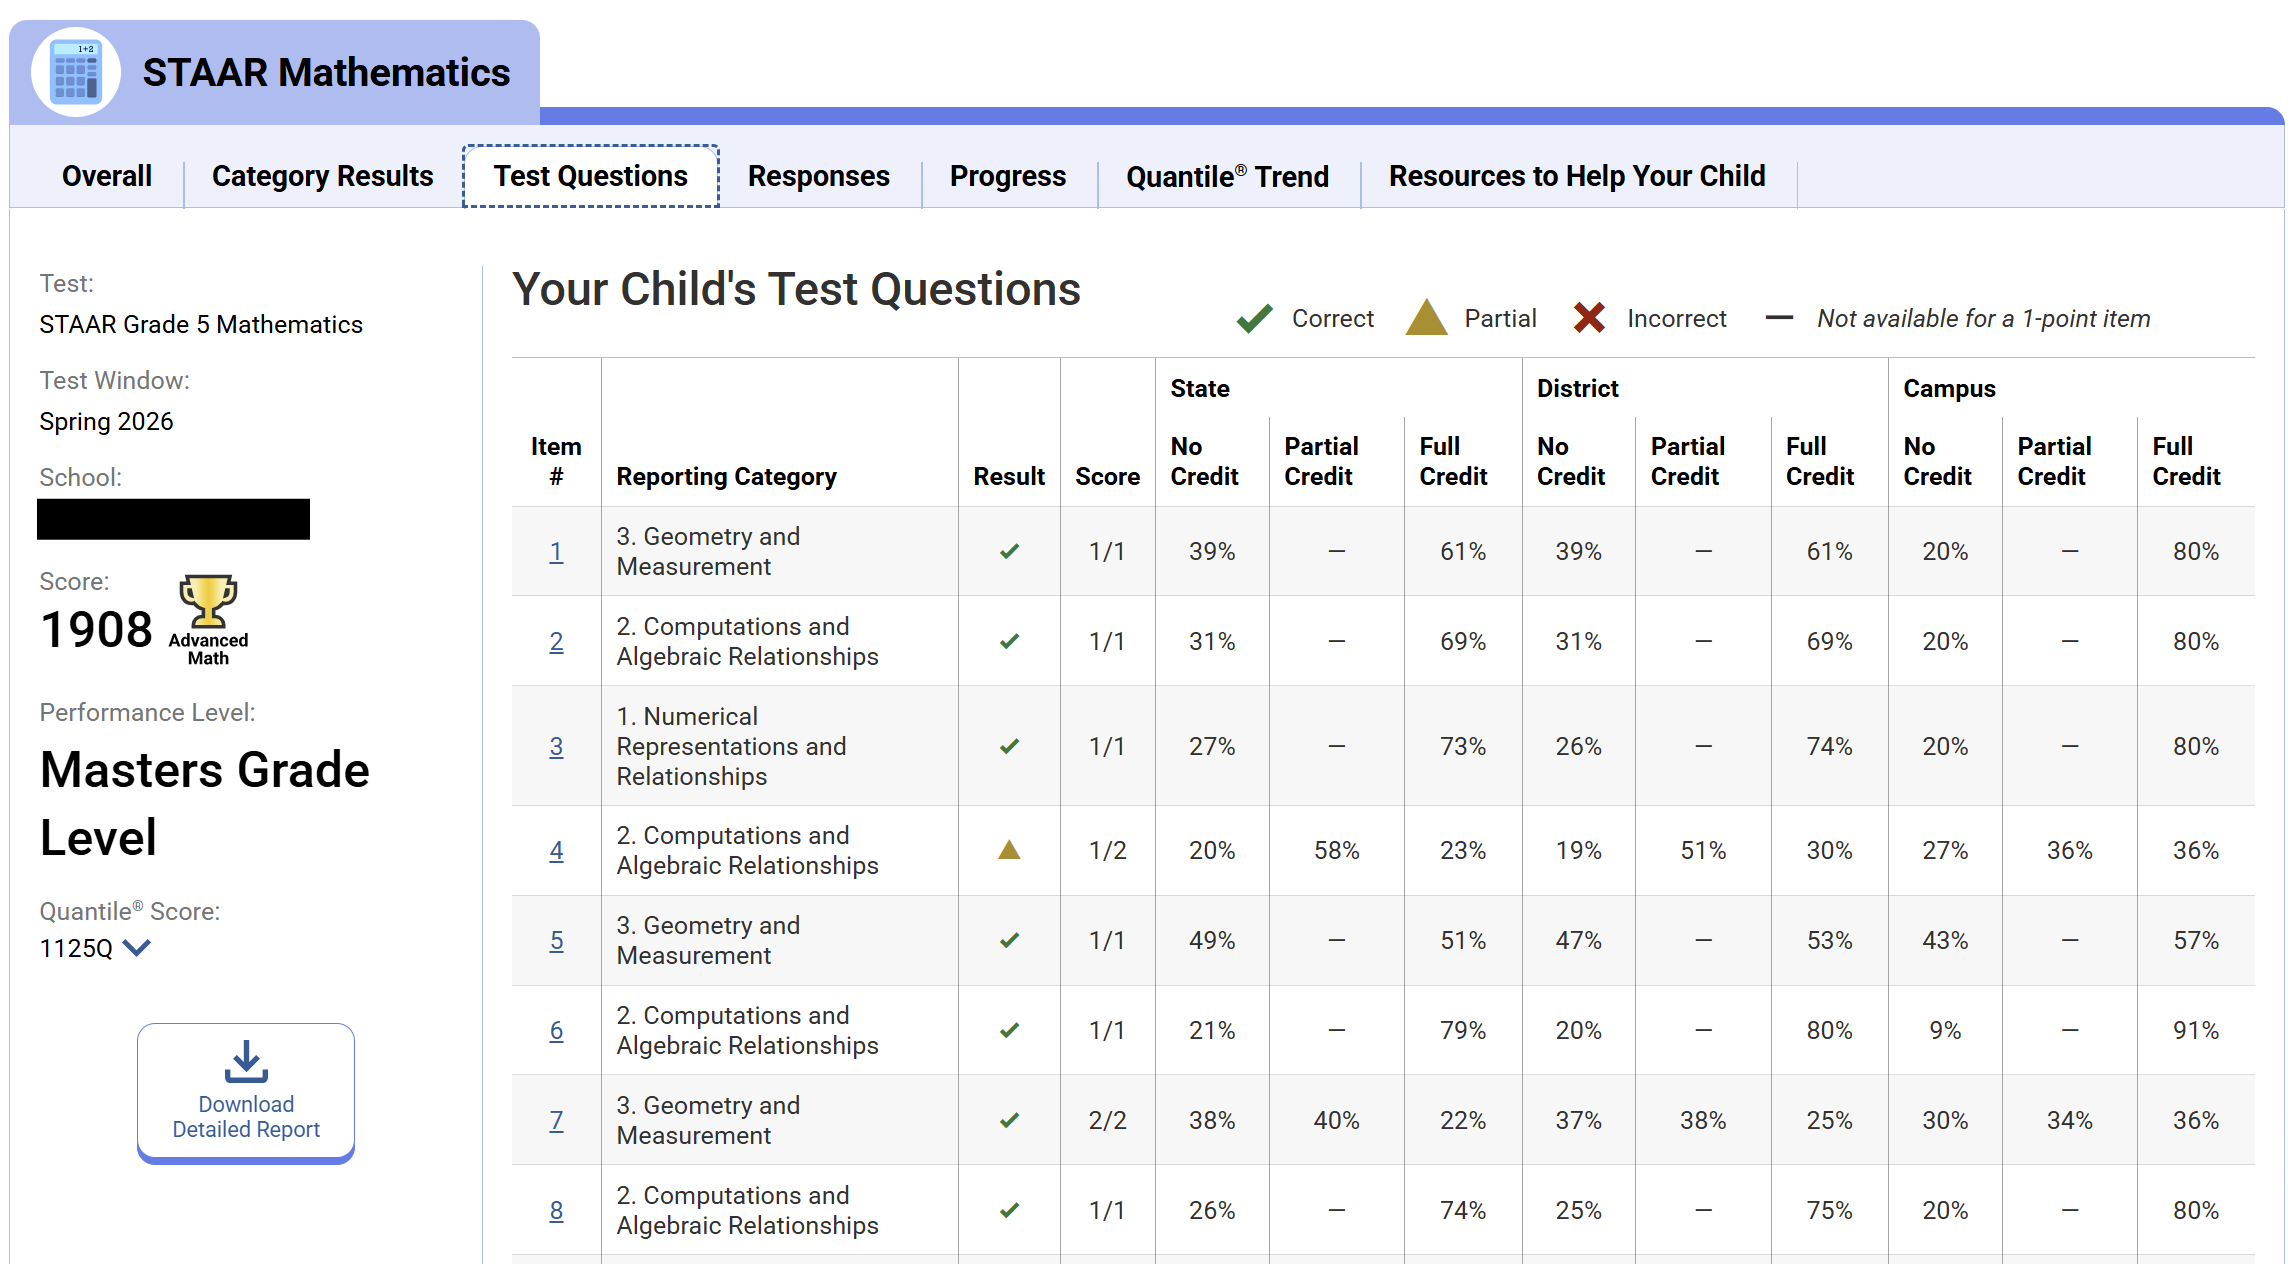Click Your Child's Test Questions heading

pos(796,289)
